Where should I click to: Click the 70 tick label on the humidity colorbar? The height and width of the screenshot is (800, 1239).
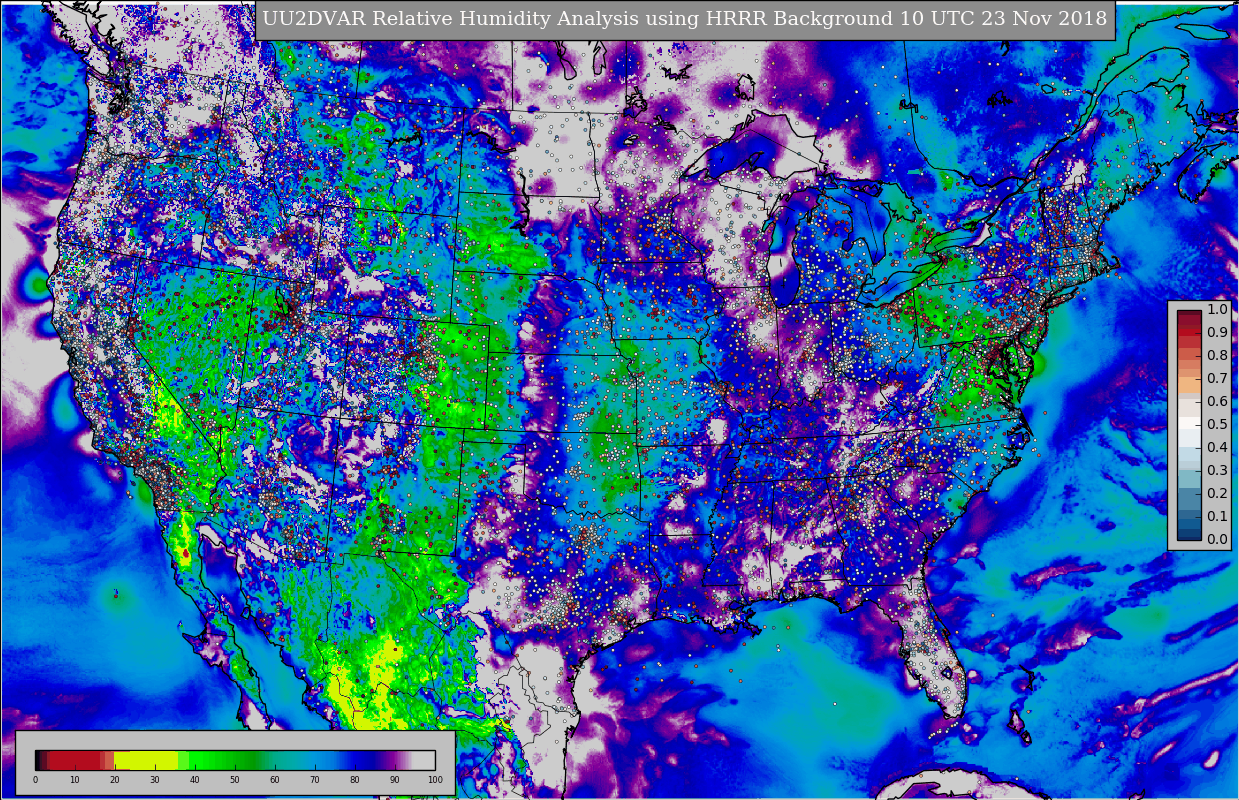tap(315, 779)
